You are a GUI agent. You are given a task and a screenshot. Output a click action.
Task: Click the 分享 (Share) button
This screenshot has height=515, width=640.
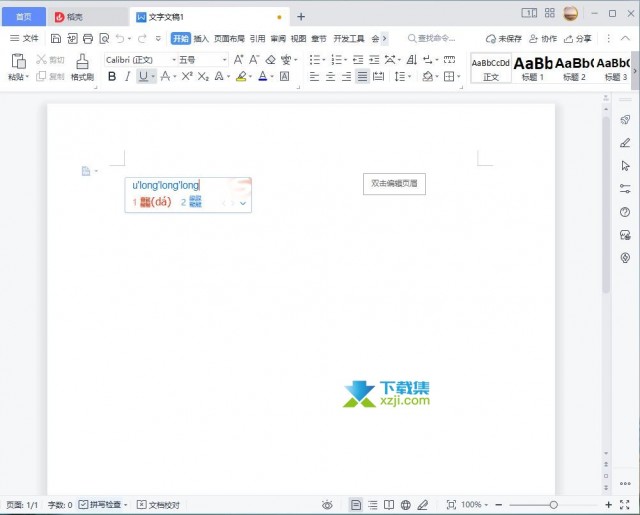(x=578, y=39)
